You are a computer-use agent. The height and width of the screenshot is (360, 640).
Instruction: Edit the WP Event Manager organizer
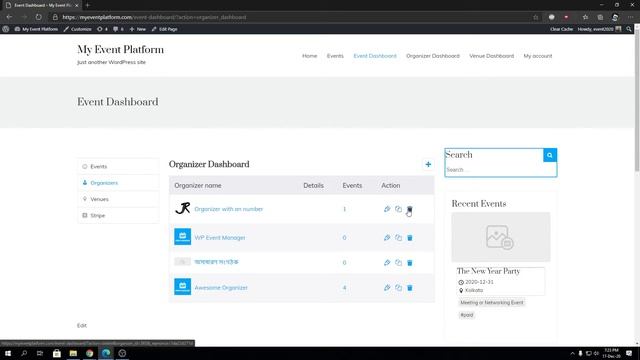point(387,238)
